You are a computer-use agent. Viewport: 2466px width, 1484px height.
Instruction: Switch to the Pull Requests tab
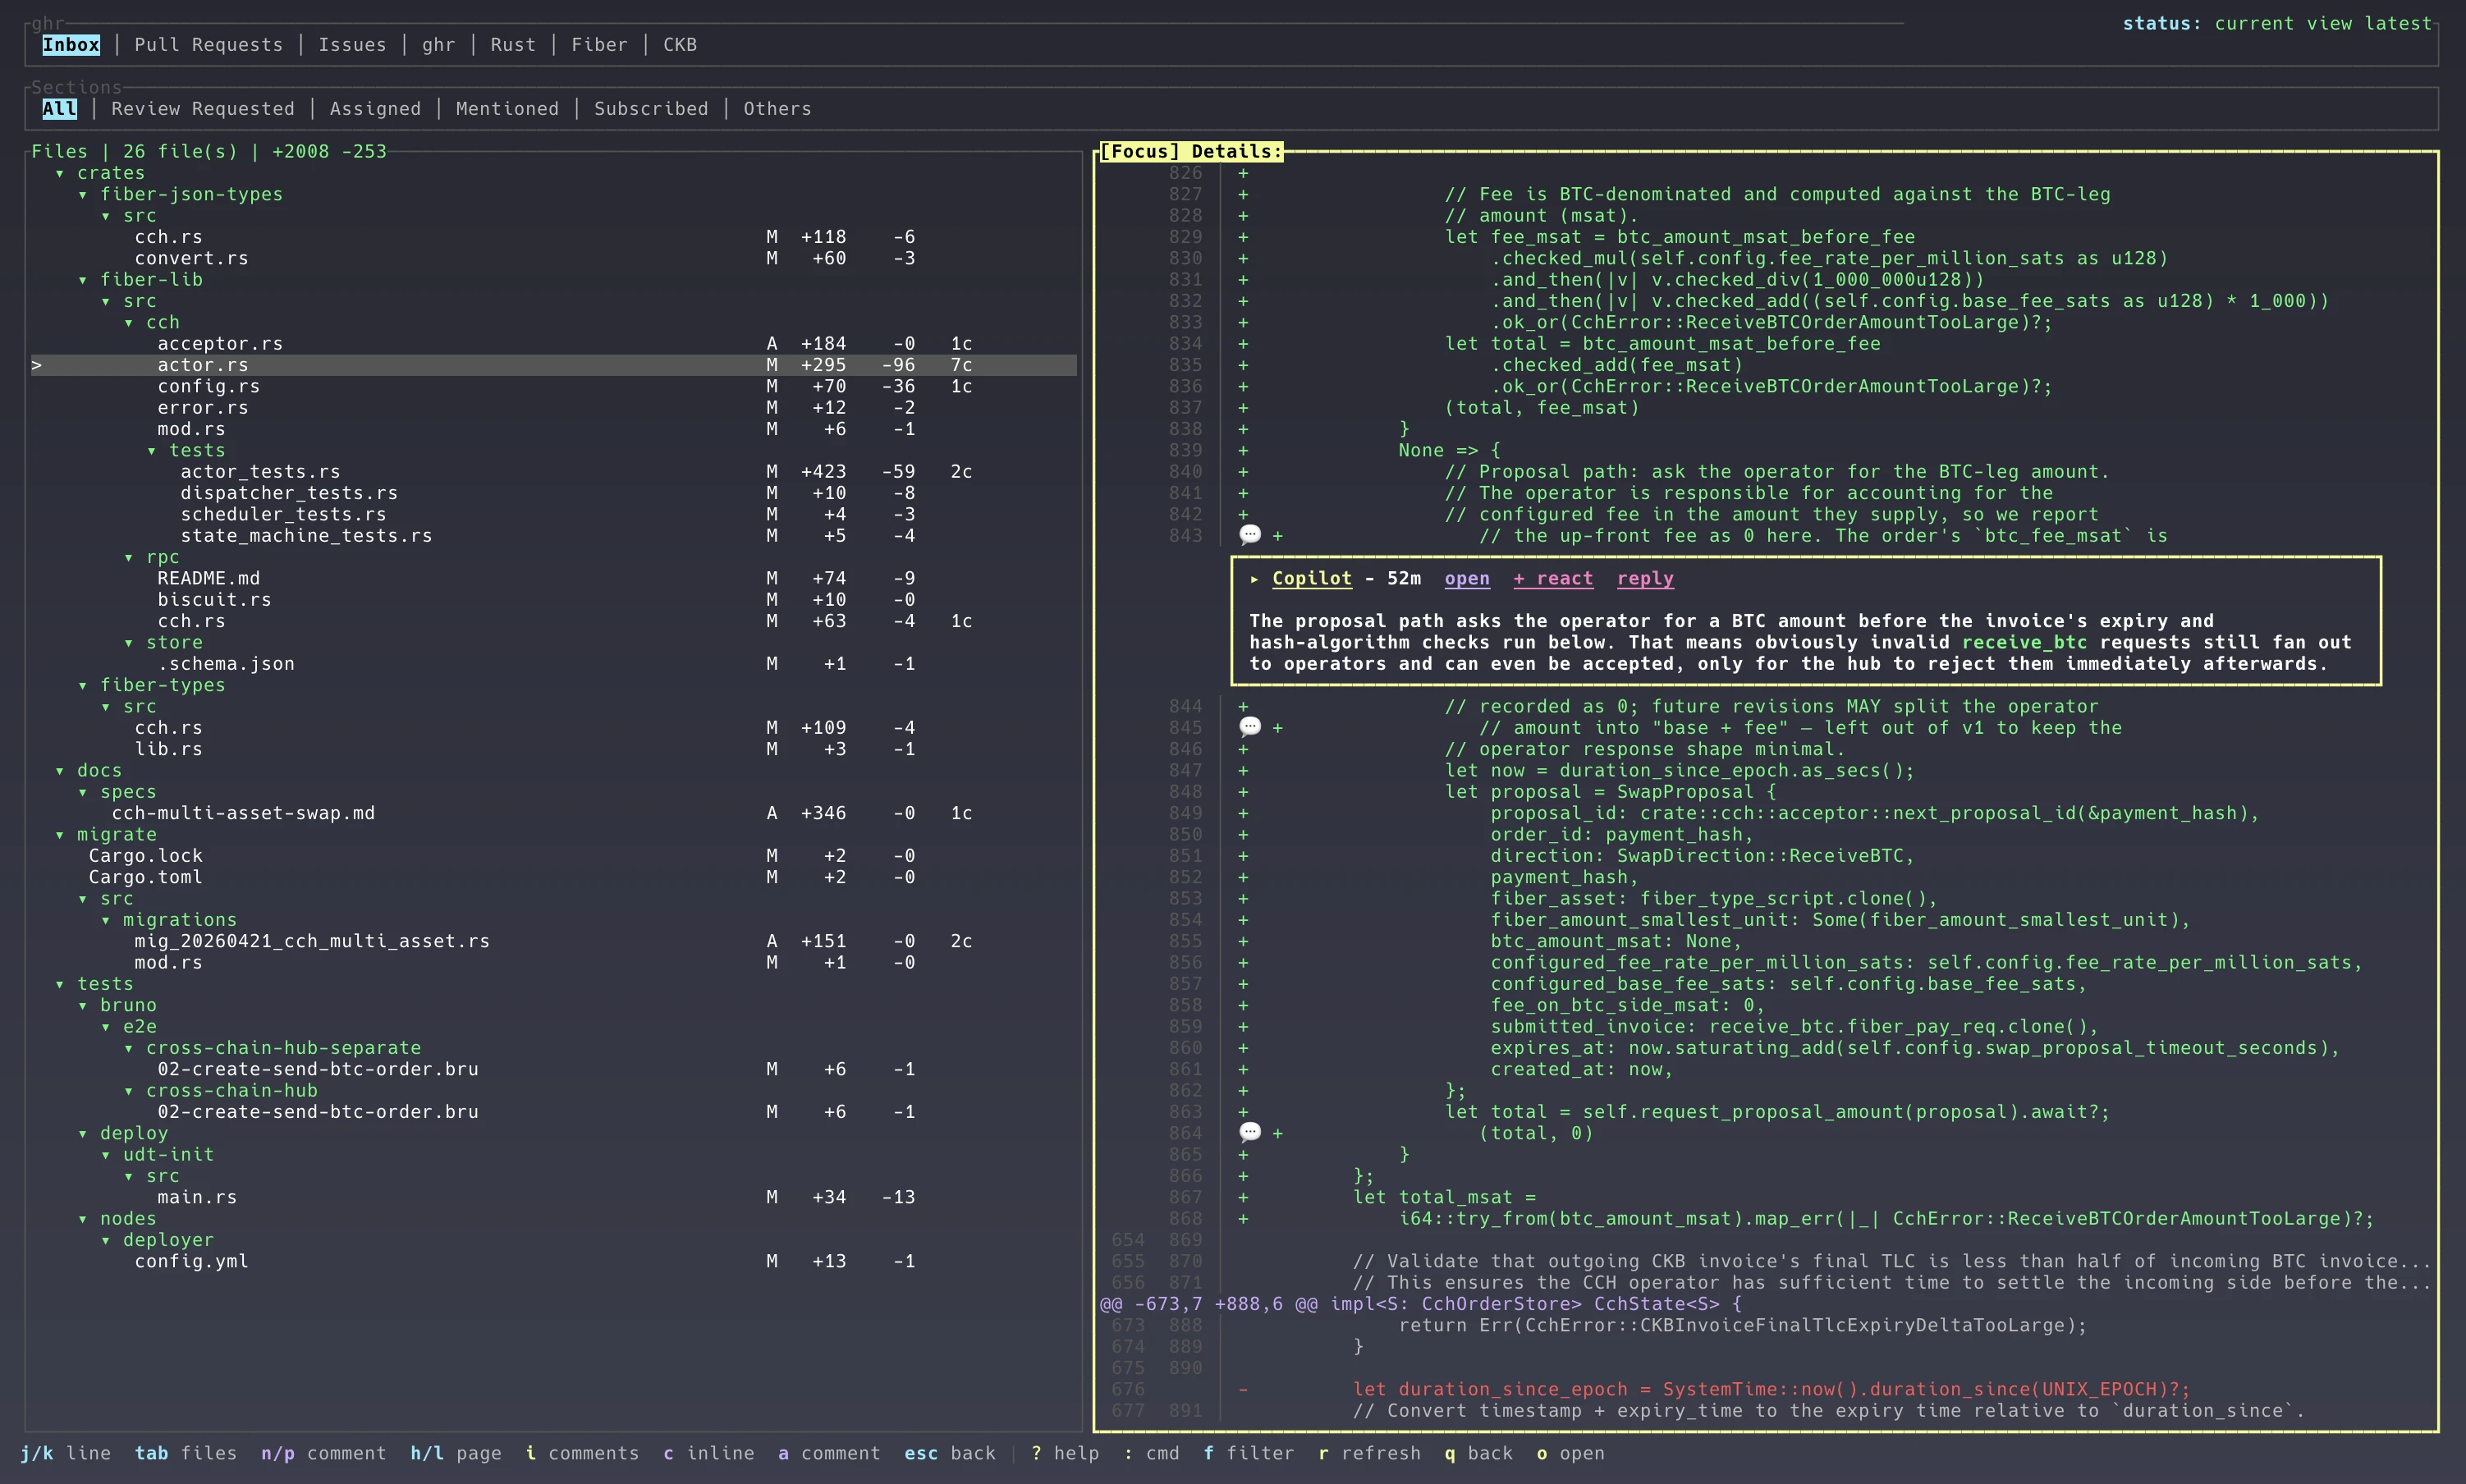click(x=209, y=44)
